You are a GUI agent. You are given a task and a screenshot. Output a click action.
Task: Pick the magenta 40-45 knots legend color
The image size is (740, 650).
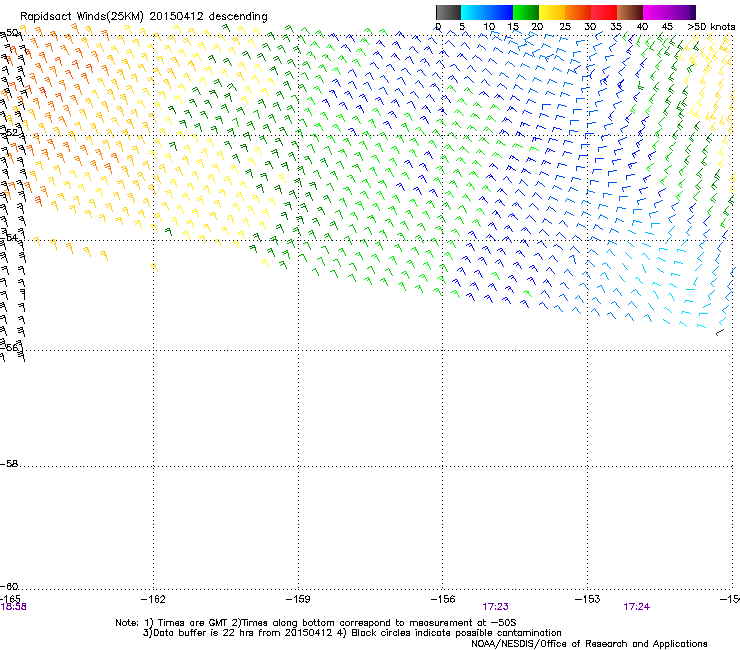pyautogui.click(x=656, y=12)
